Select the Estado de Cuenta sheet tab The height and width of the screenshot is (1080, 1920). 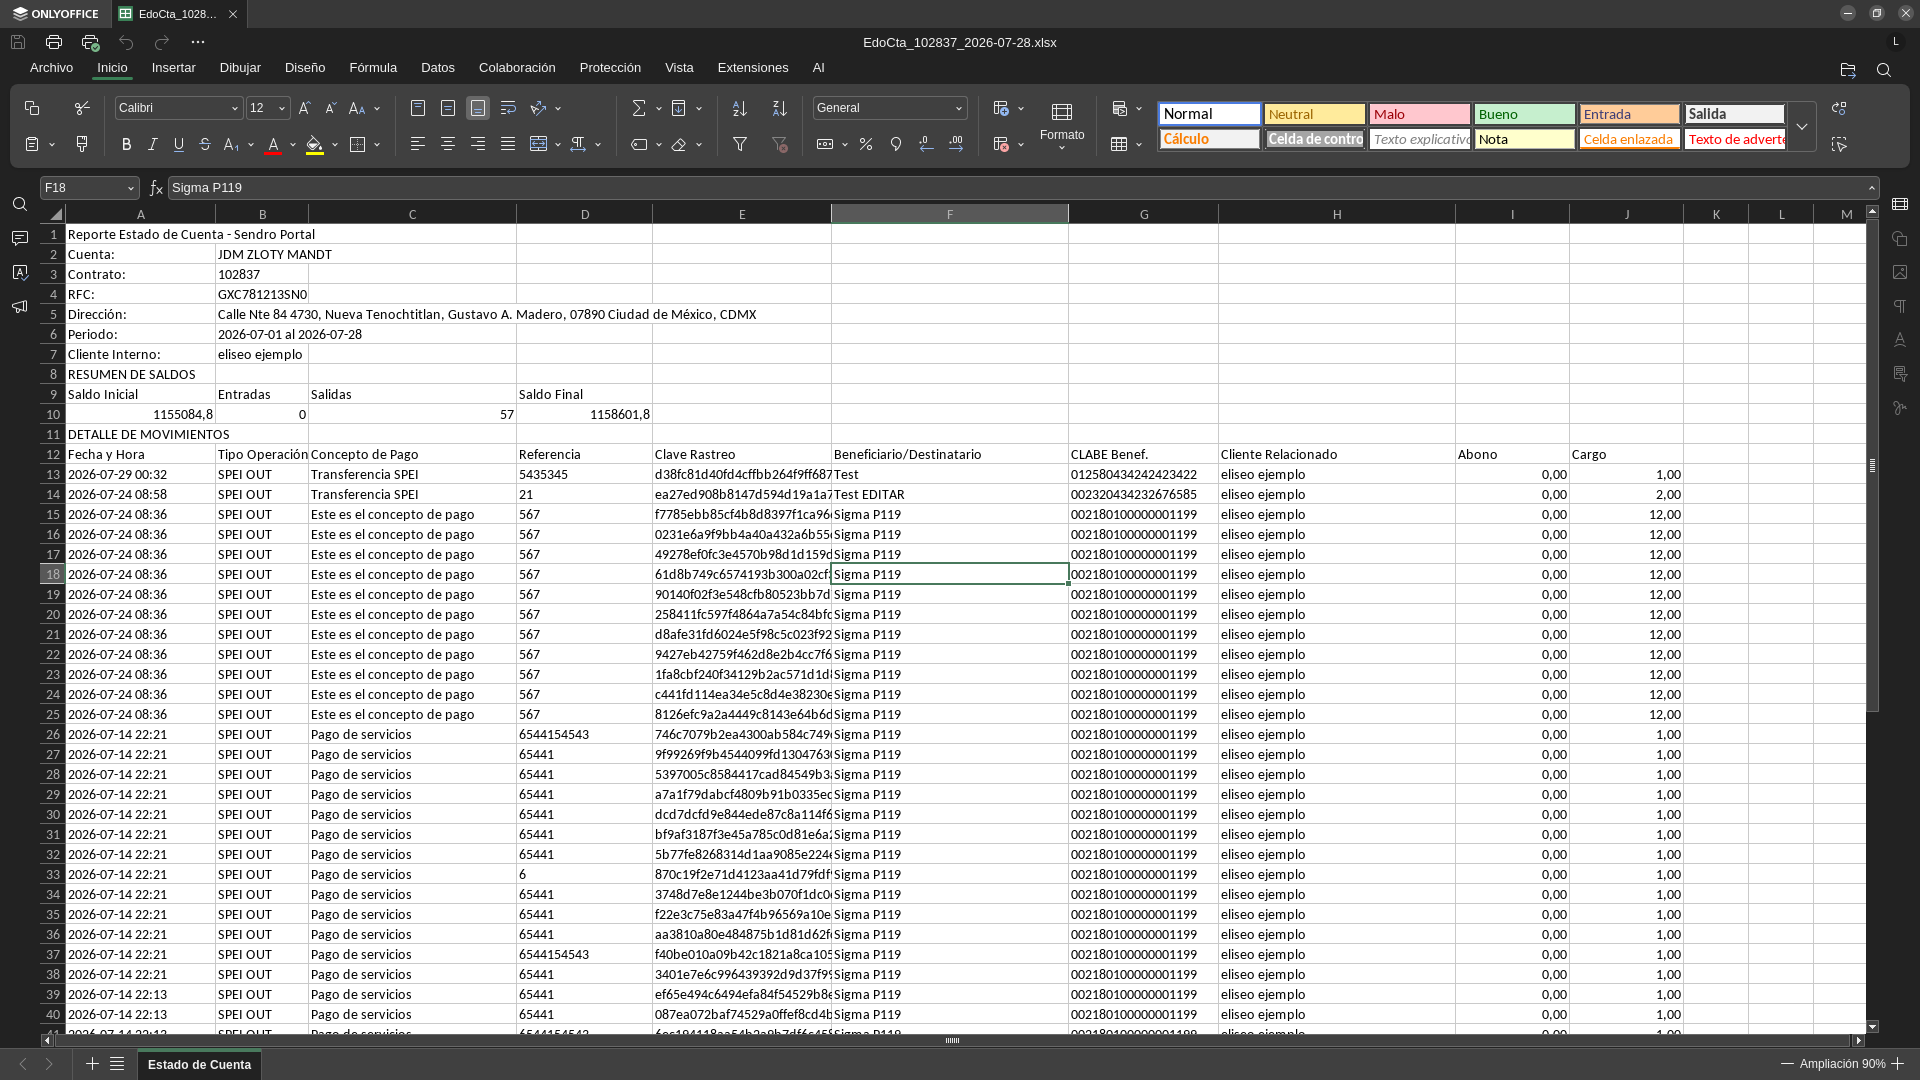click(199, 1064)
